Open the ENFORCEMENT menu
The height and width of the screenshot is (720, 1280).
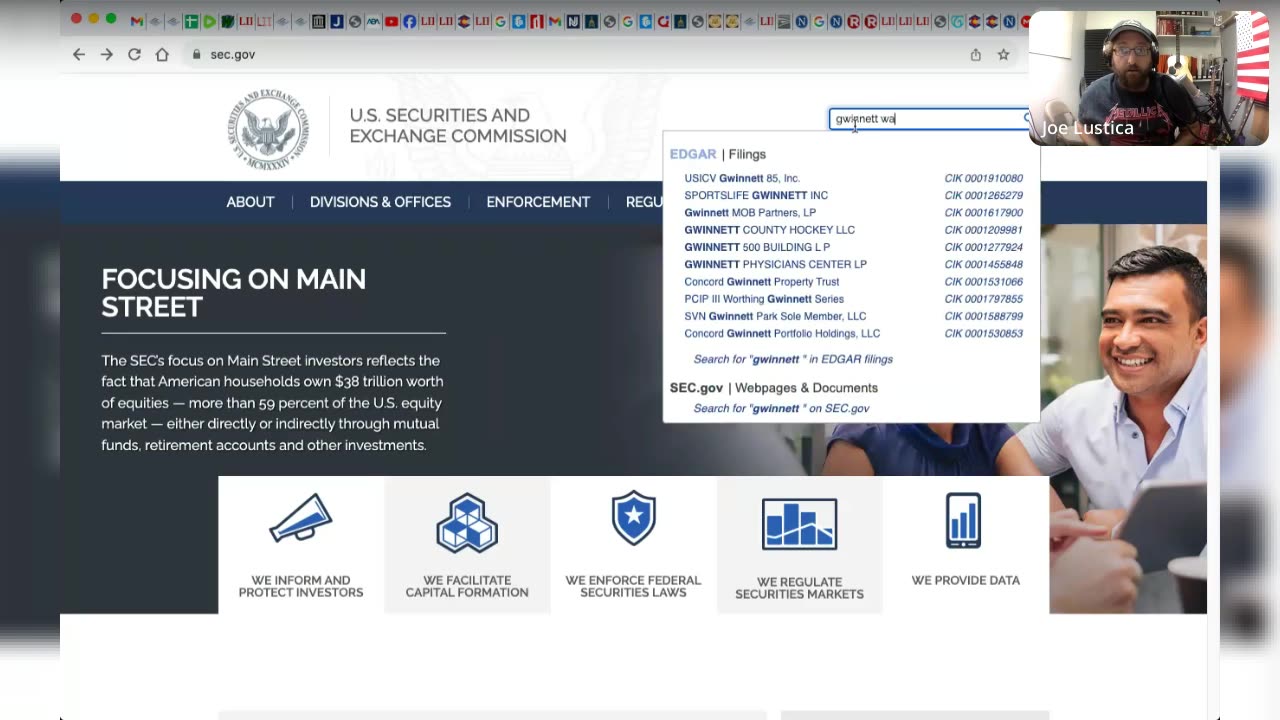coord(538,202)
